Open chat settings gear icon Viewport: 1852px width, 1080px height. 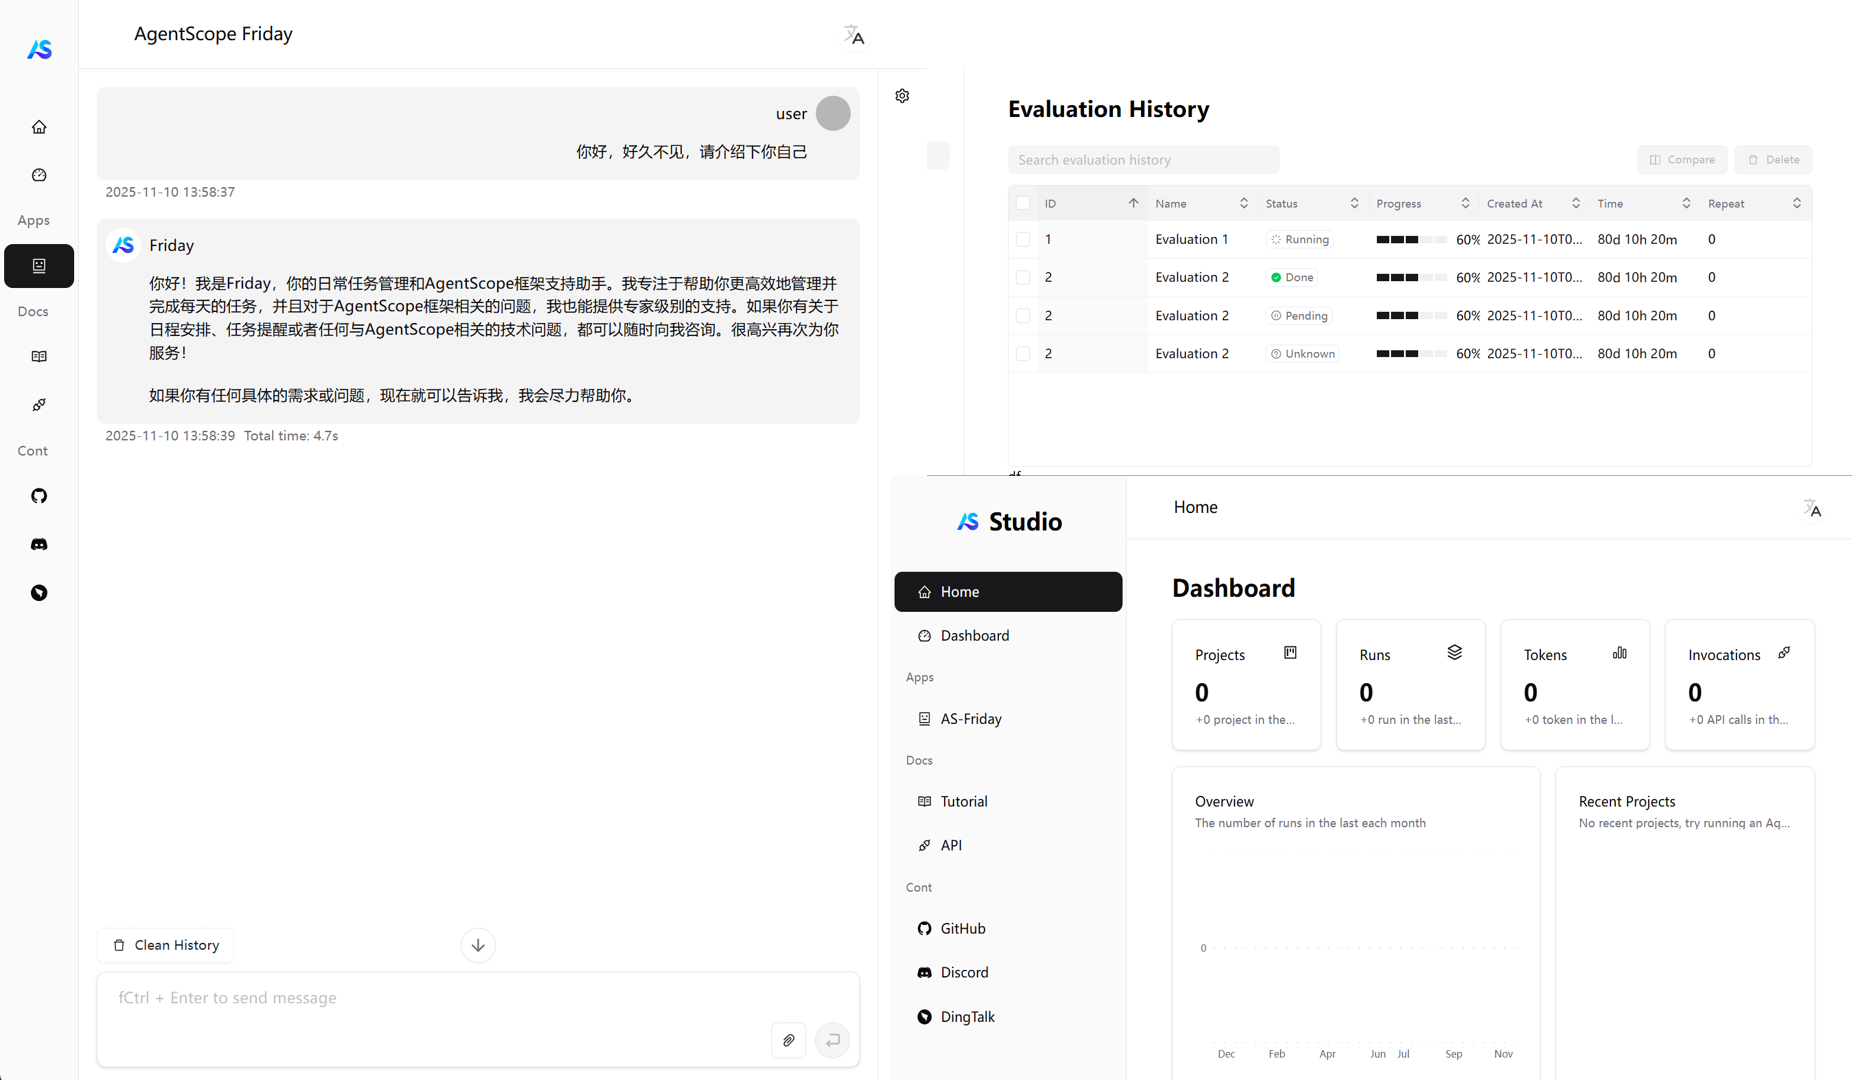pos(902,96)
